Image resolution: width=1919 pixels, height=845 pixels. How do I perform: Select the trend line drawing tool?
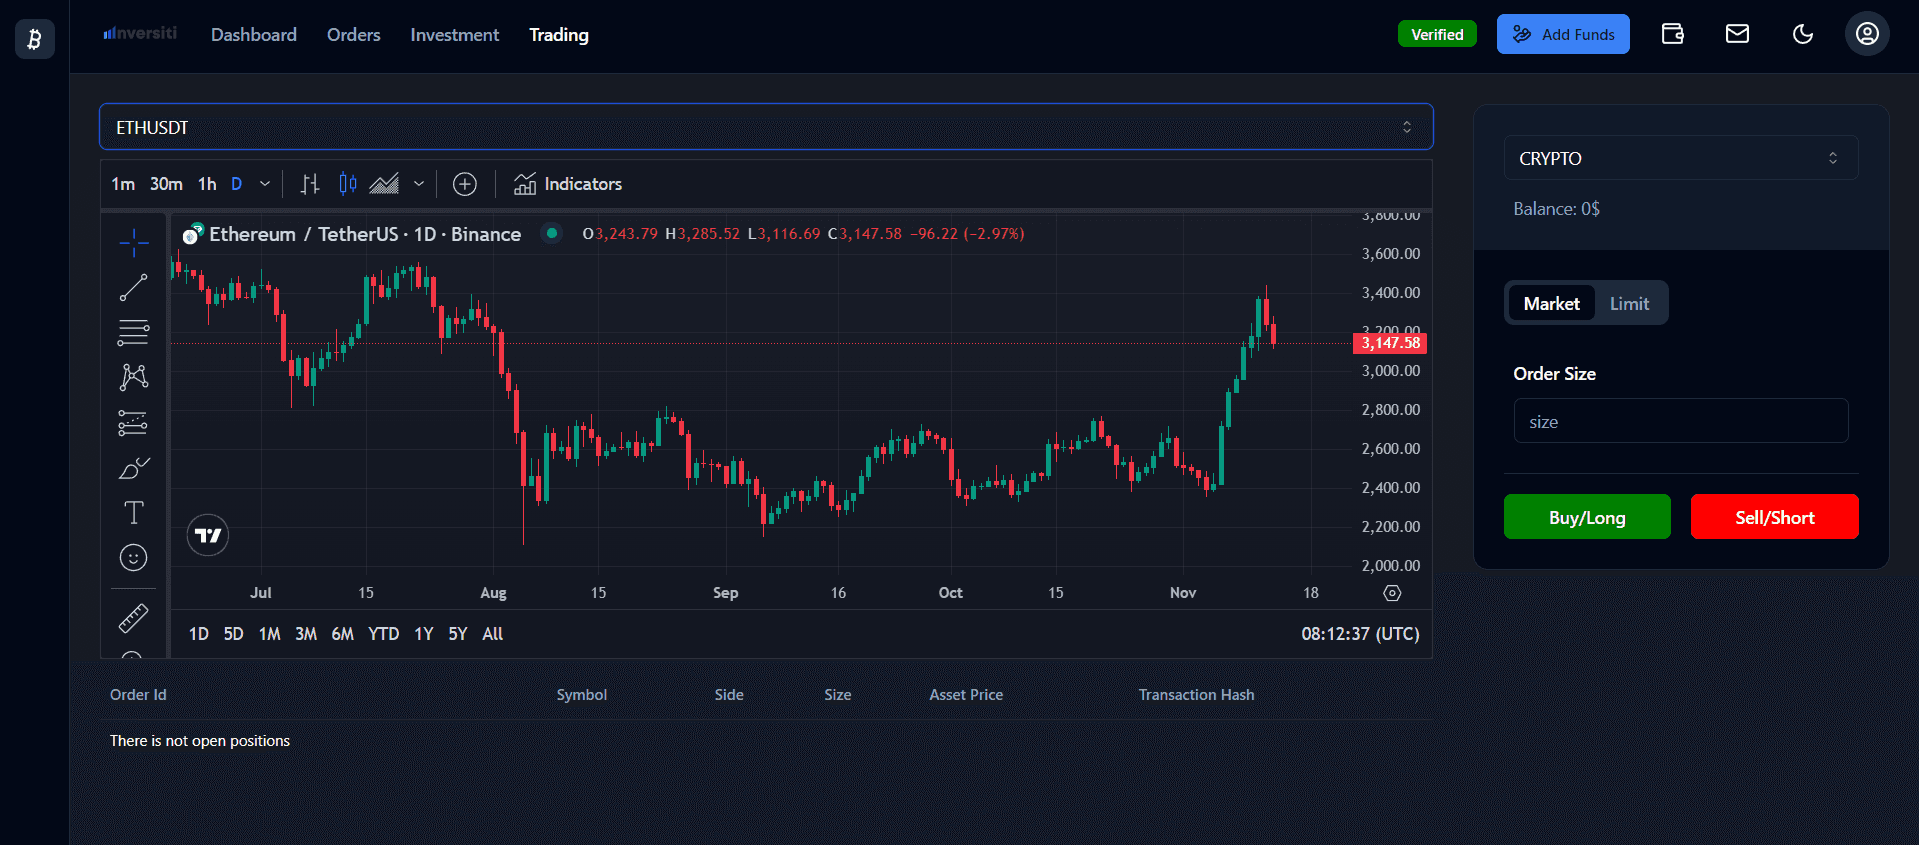134,288
